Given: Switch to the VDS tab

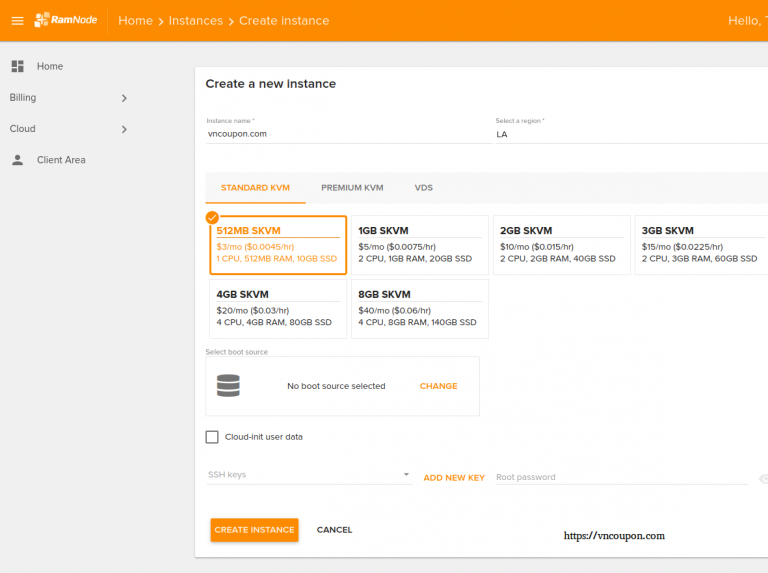Looking at the screenshot, I should click(424, 188).
